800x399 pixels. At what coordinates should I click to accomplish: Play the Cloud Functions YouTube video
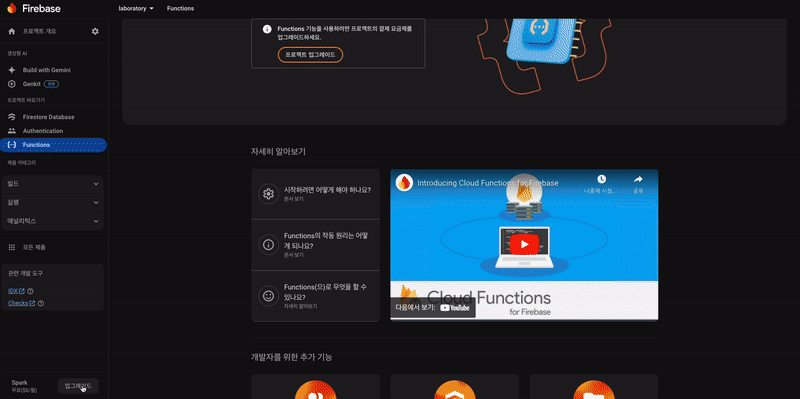tap(524, 244)
